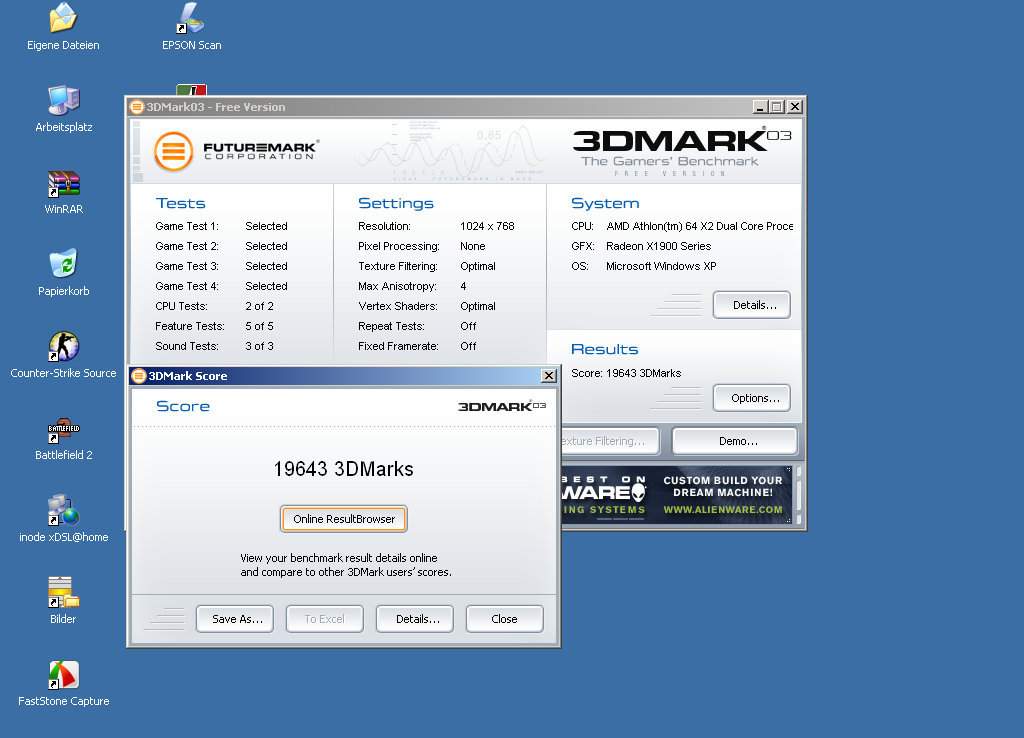Image resolution: width=1024 pixels, height=738 pixels.
Task: Open Details... in the Score dialog
Action: [x=415, y=619]
